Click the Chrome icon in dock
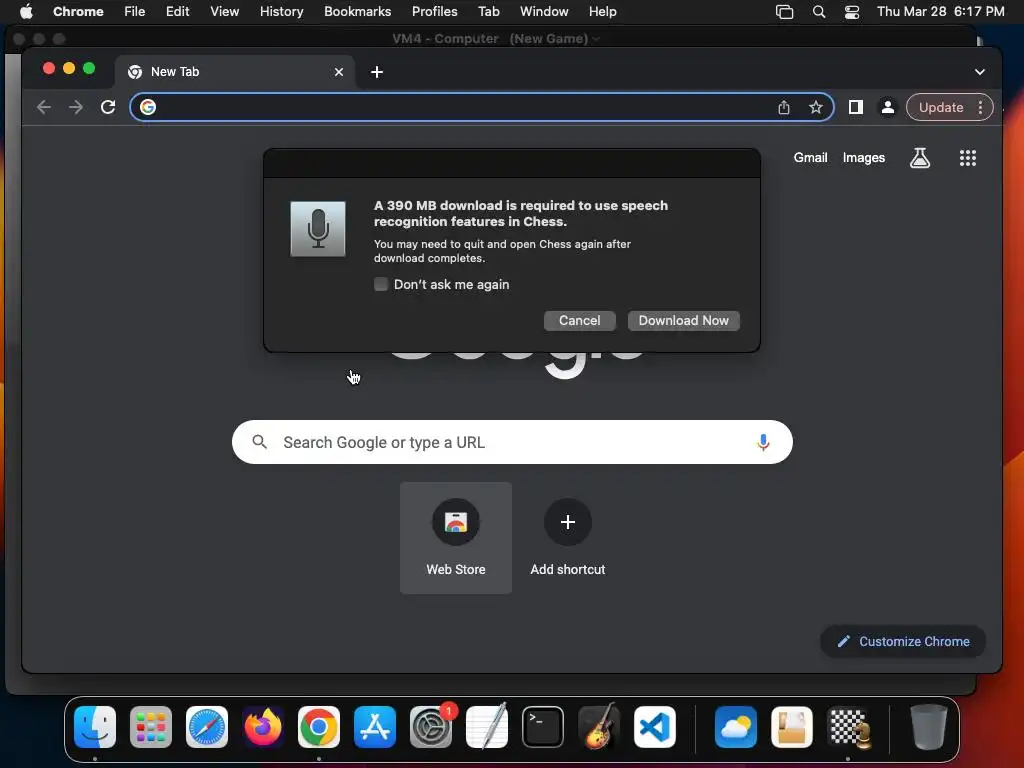 tap(319, 727)
